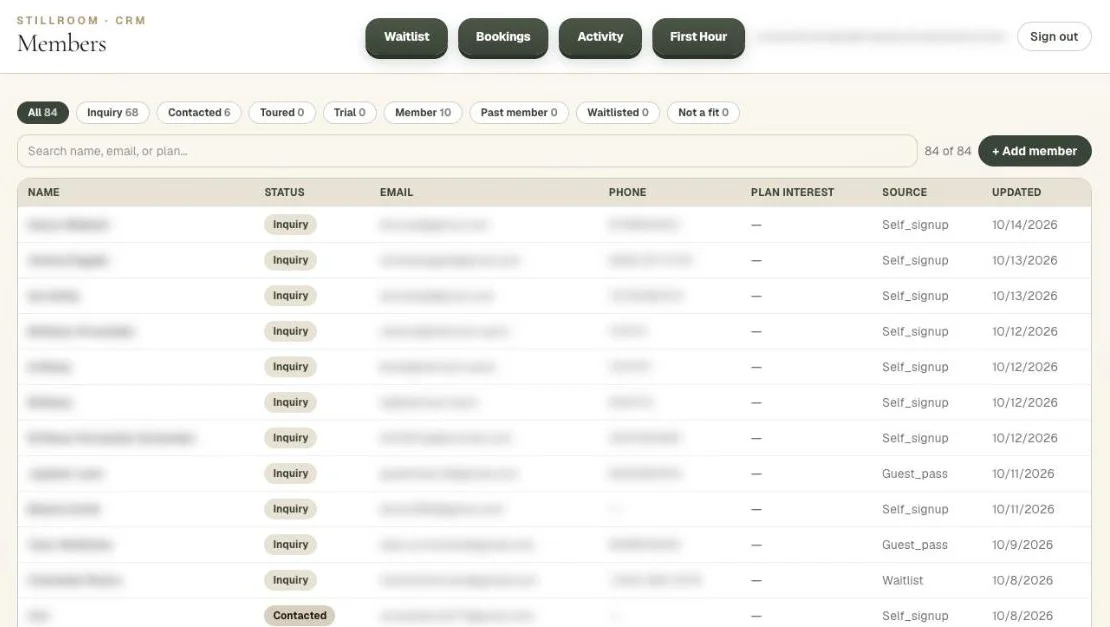Sign out of the CRM
The height and width of the screenshot is (627, 1110).
tap(1053, 37)
